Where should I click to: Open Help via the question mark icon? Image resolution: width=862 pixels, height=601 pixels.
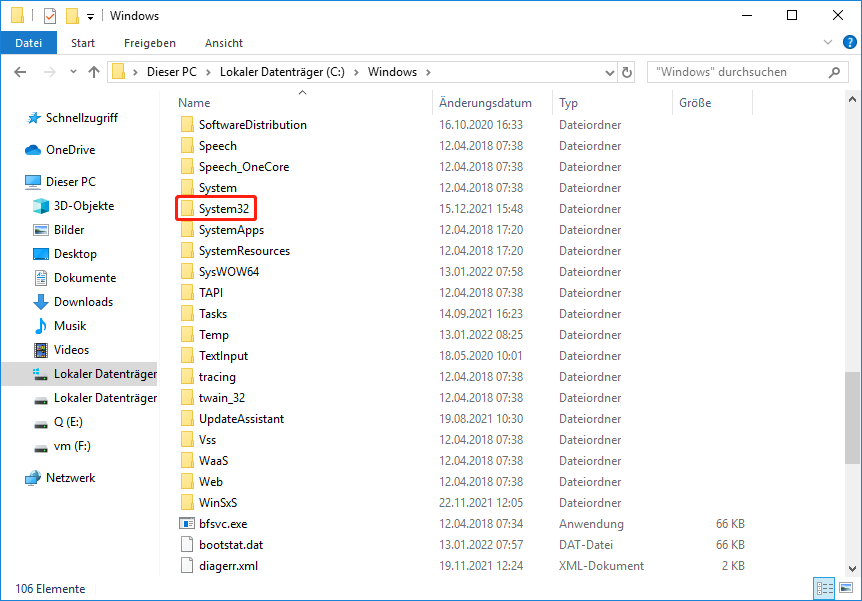click(x=849, y=42)
